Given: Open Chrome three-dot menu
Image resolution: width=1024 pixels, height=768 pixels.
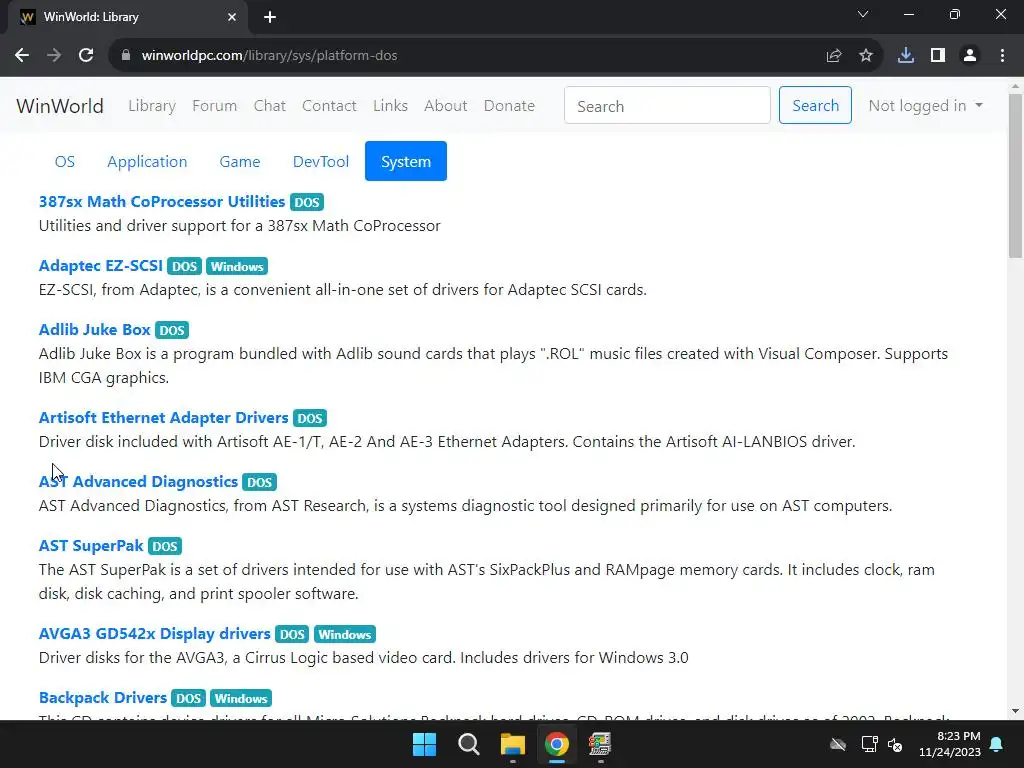Looking at the screenshot, I should [1002, 56].
